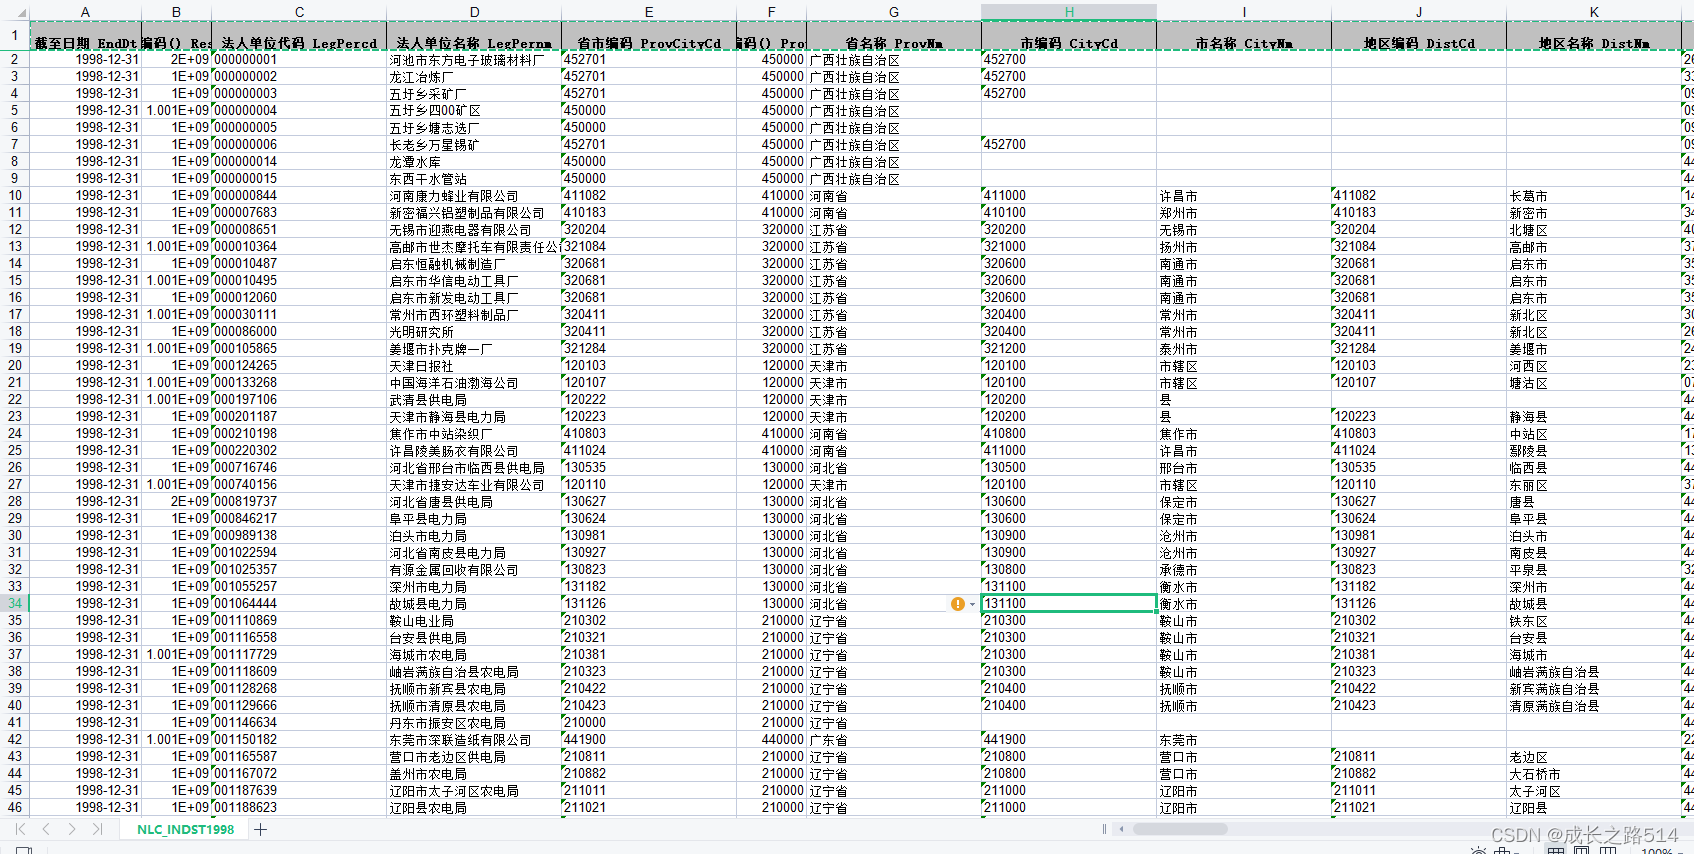The image size is (1694, 854).
Task: Go to previous sheet using arrow
Action: (46, 829)
